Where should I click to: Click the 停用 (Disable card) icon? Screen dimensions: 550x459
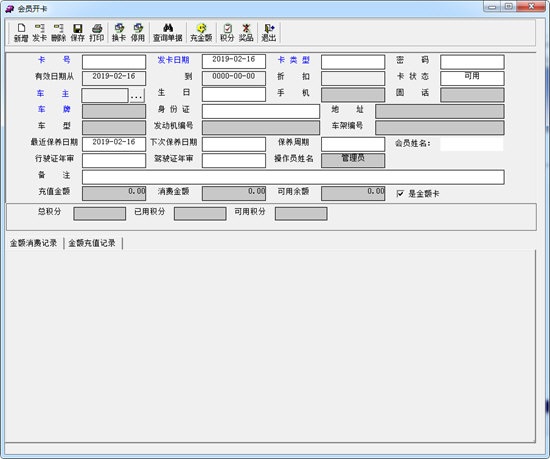(x=138, y=33)
